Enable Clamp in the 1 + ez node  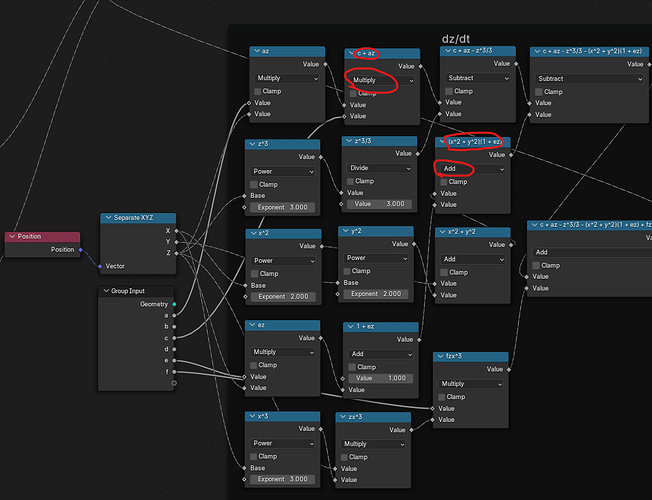[353, 367]
